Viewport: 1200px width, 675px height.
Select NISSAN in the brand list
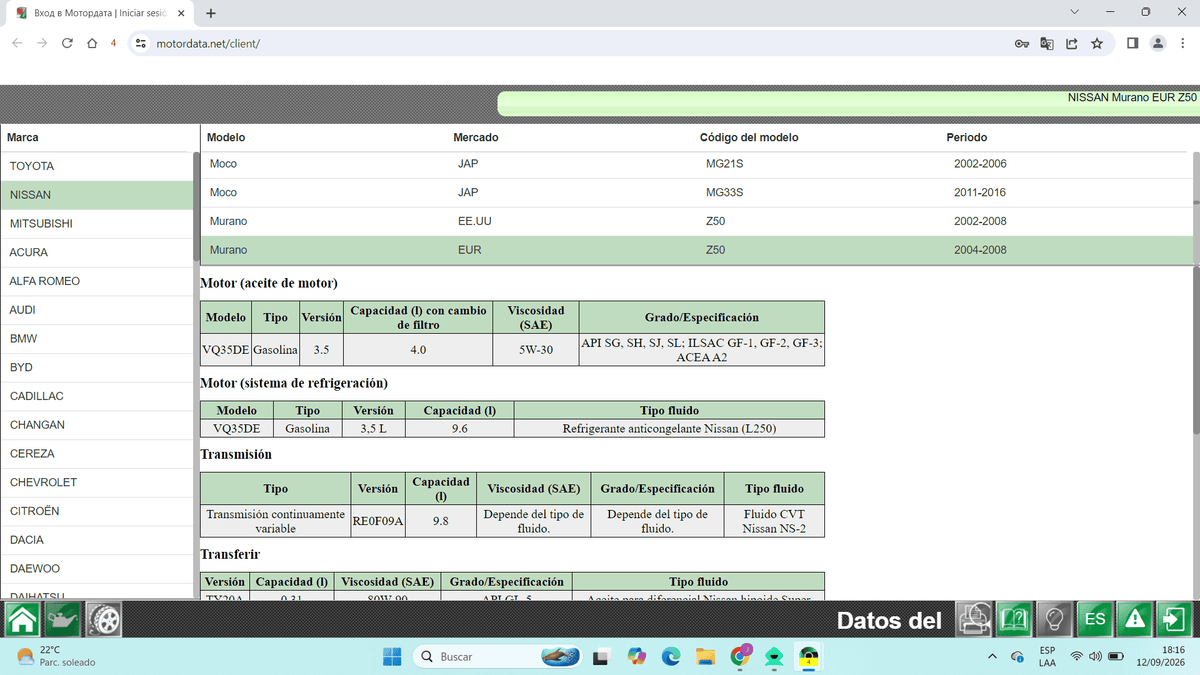coord(96,195)
